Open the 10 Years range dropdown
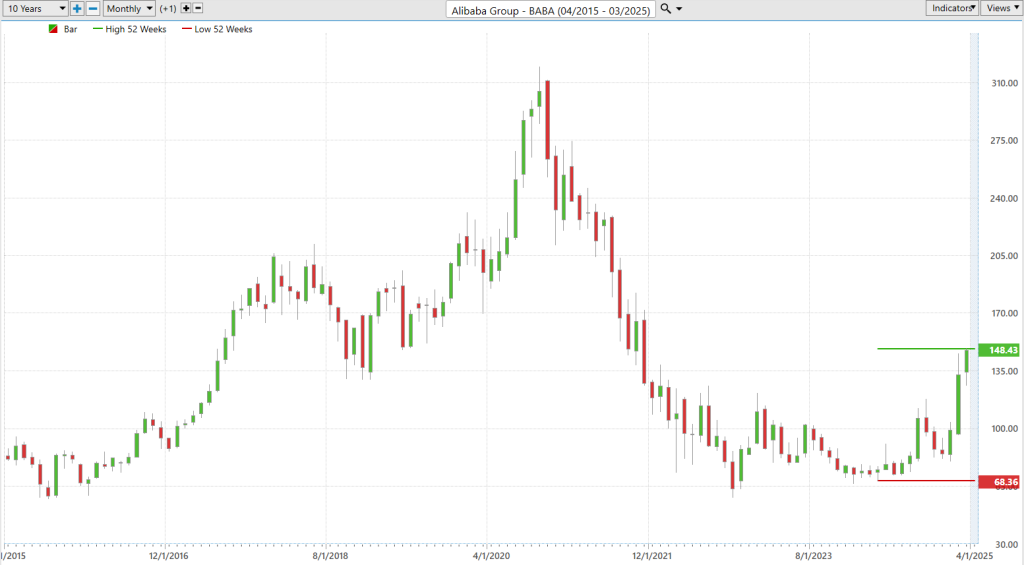1024x565 pixels. [34, 8]
